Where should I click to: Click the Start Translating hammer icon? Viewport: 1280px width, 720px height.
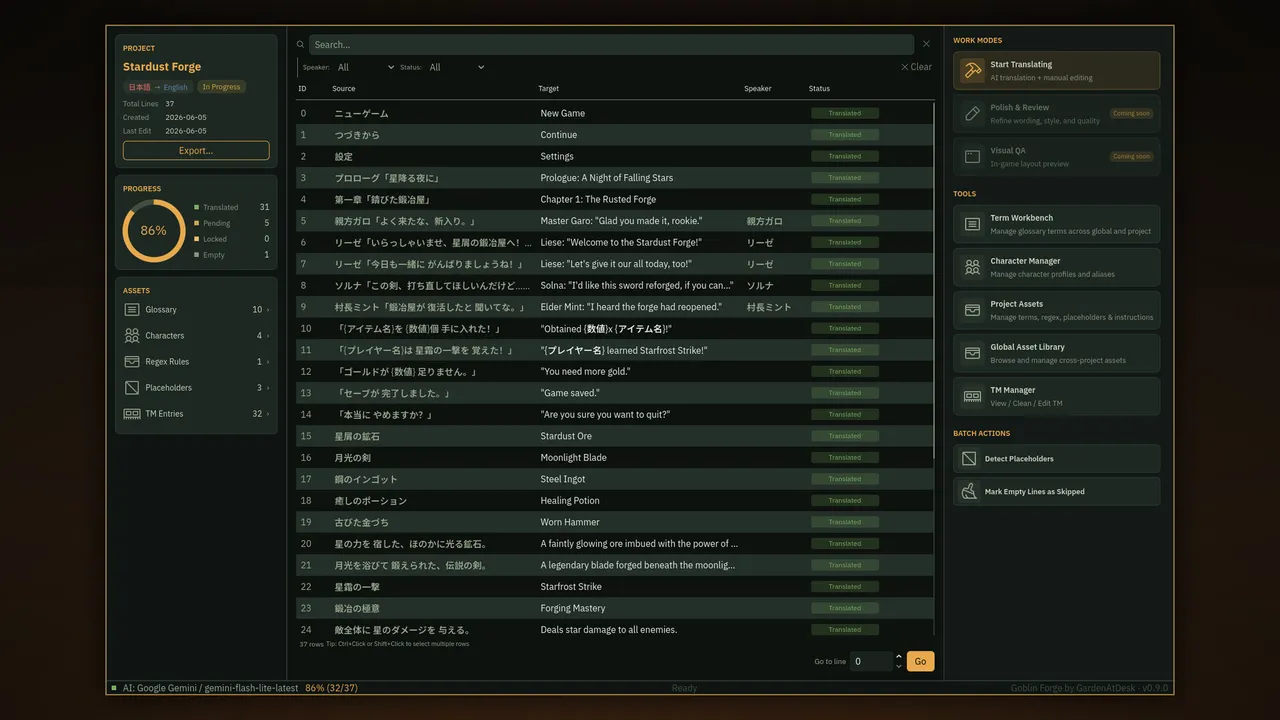[972, 71]
